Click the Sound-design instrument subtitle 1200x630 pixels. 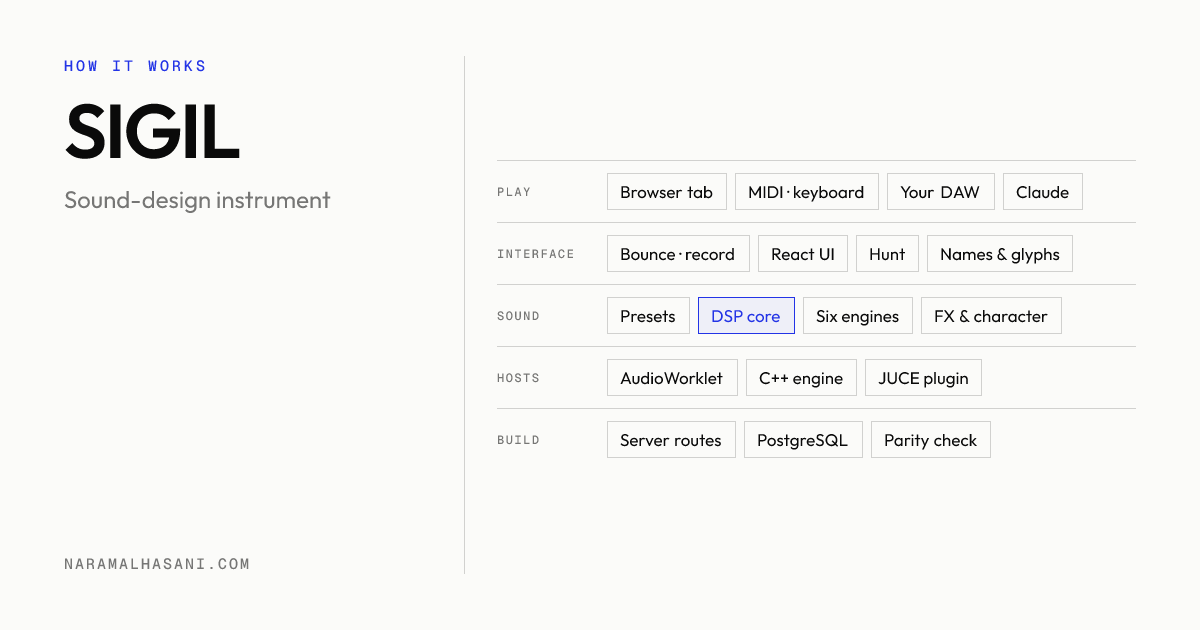[197, 200]
